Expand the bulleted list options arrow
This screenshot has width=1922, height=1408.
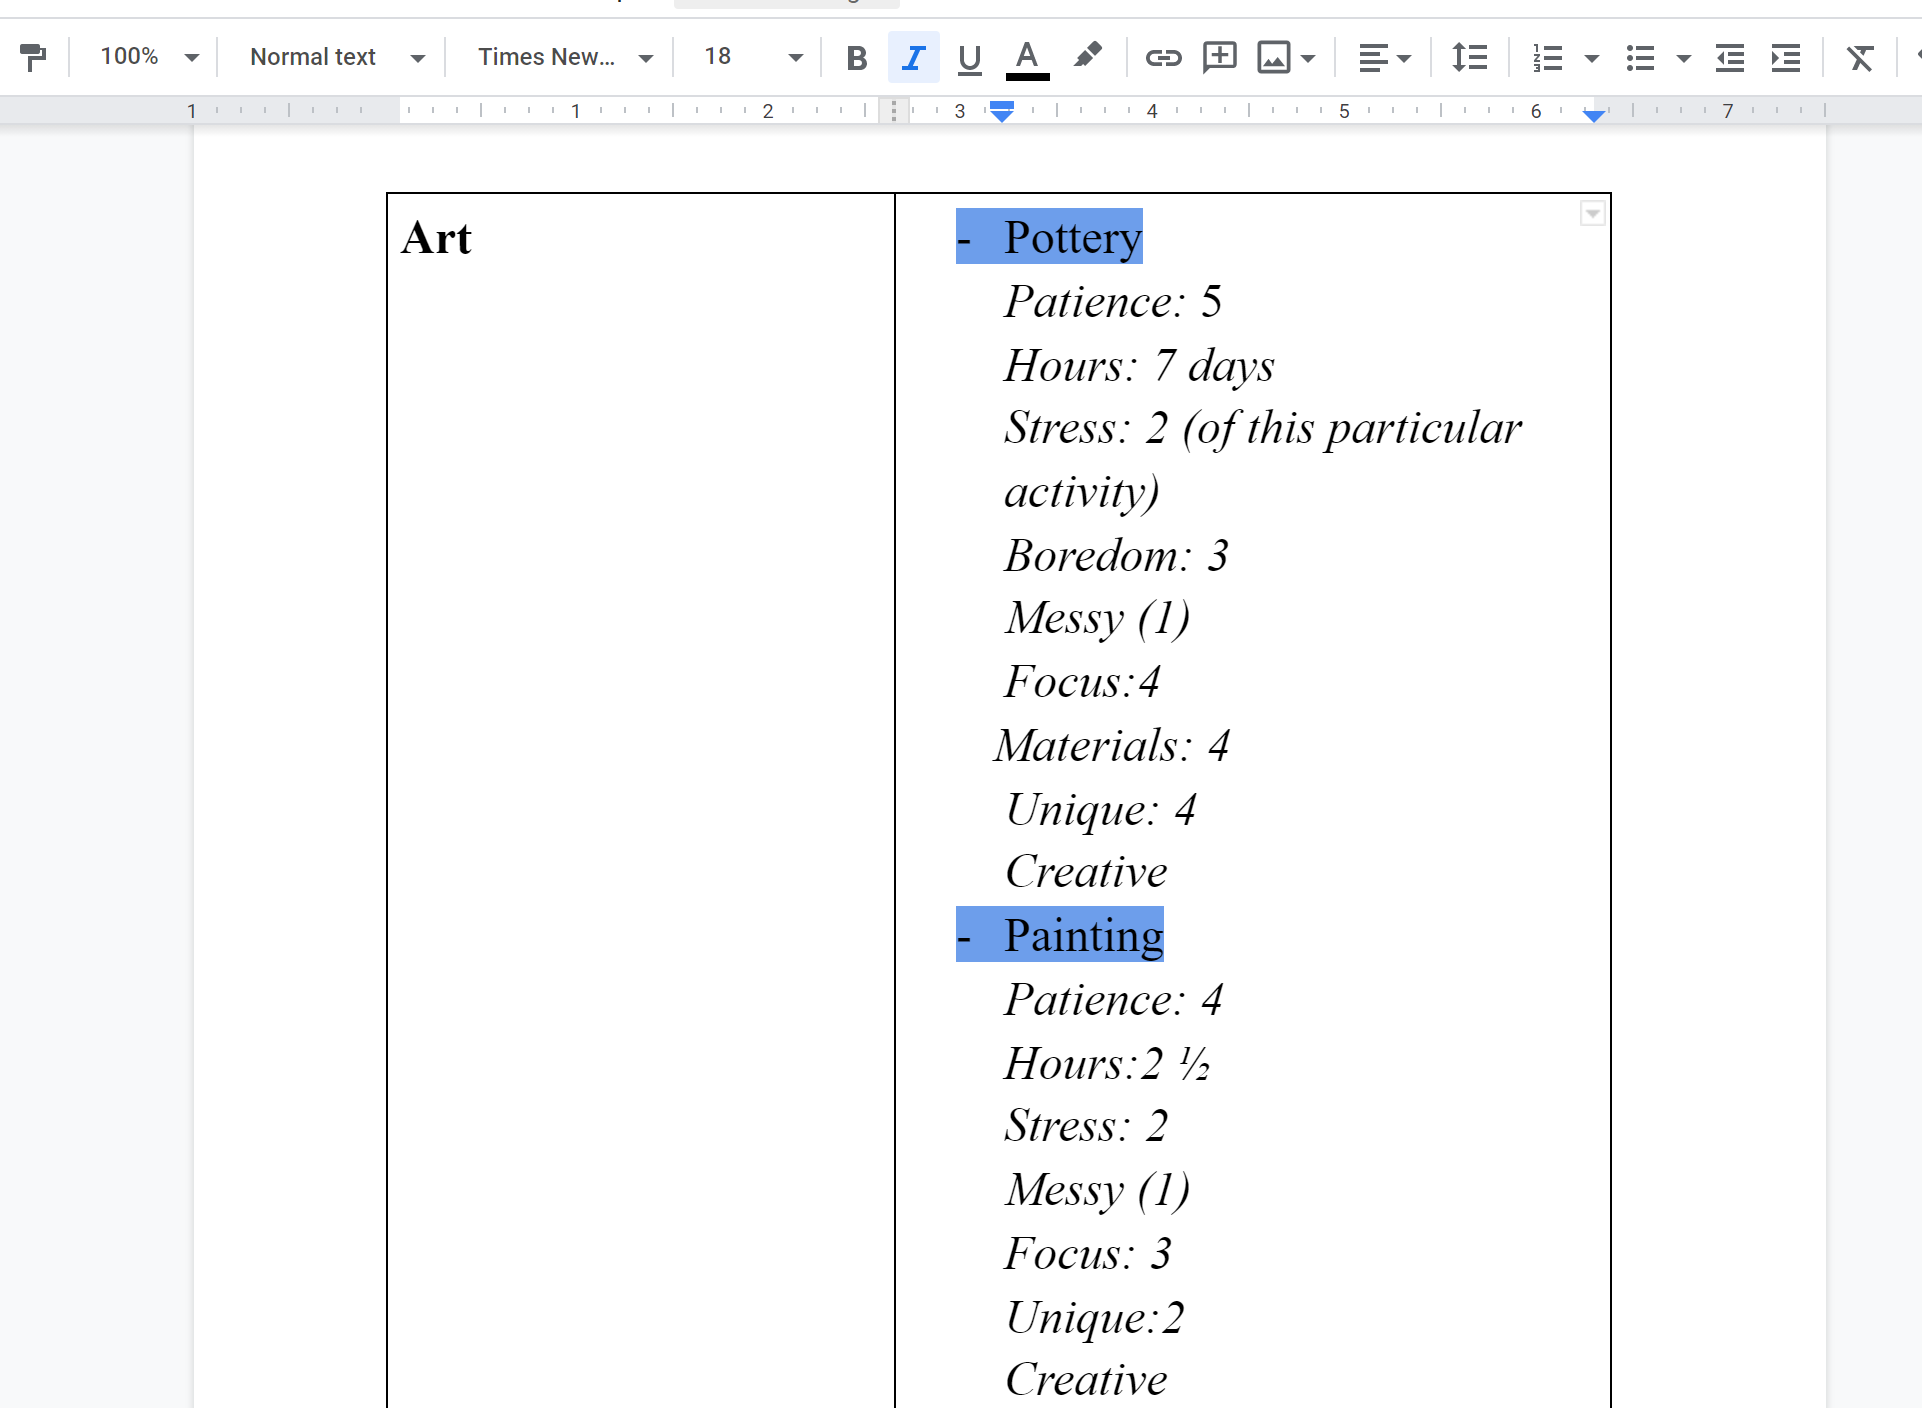(1684, 57)
